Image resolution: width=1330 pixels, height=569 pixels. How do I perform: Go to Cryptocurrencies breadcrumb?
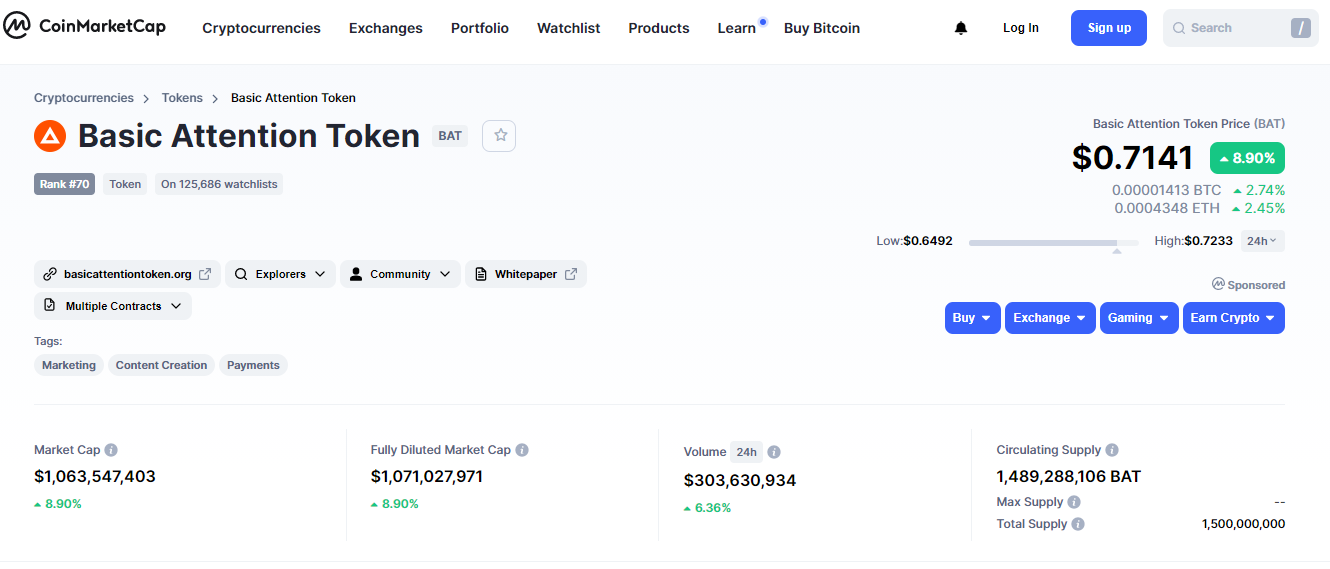pos(83,98)
